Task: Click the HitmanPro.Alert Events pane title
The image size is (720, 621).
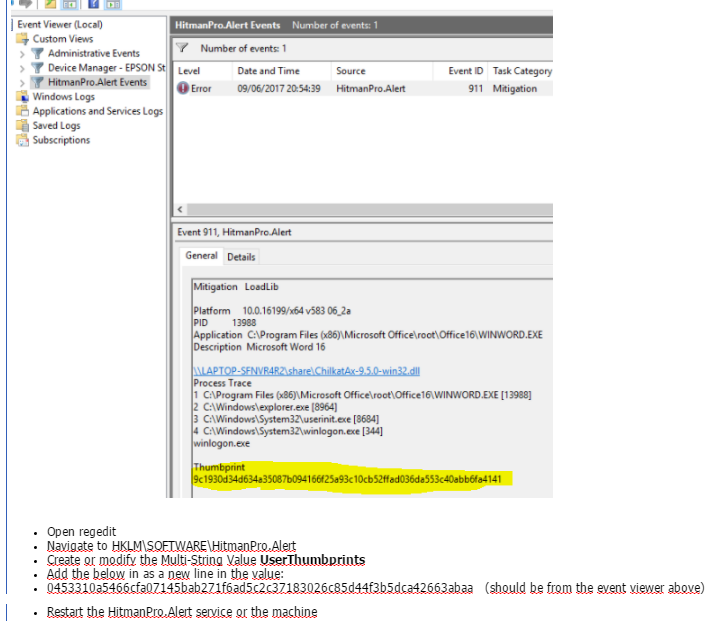Action: click(227, 25)
